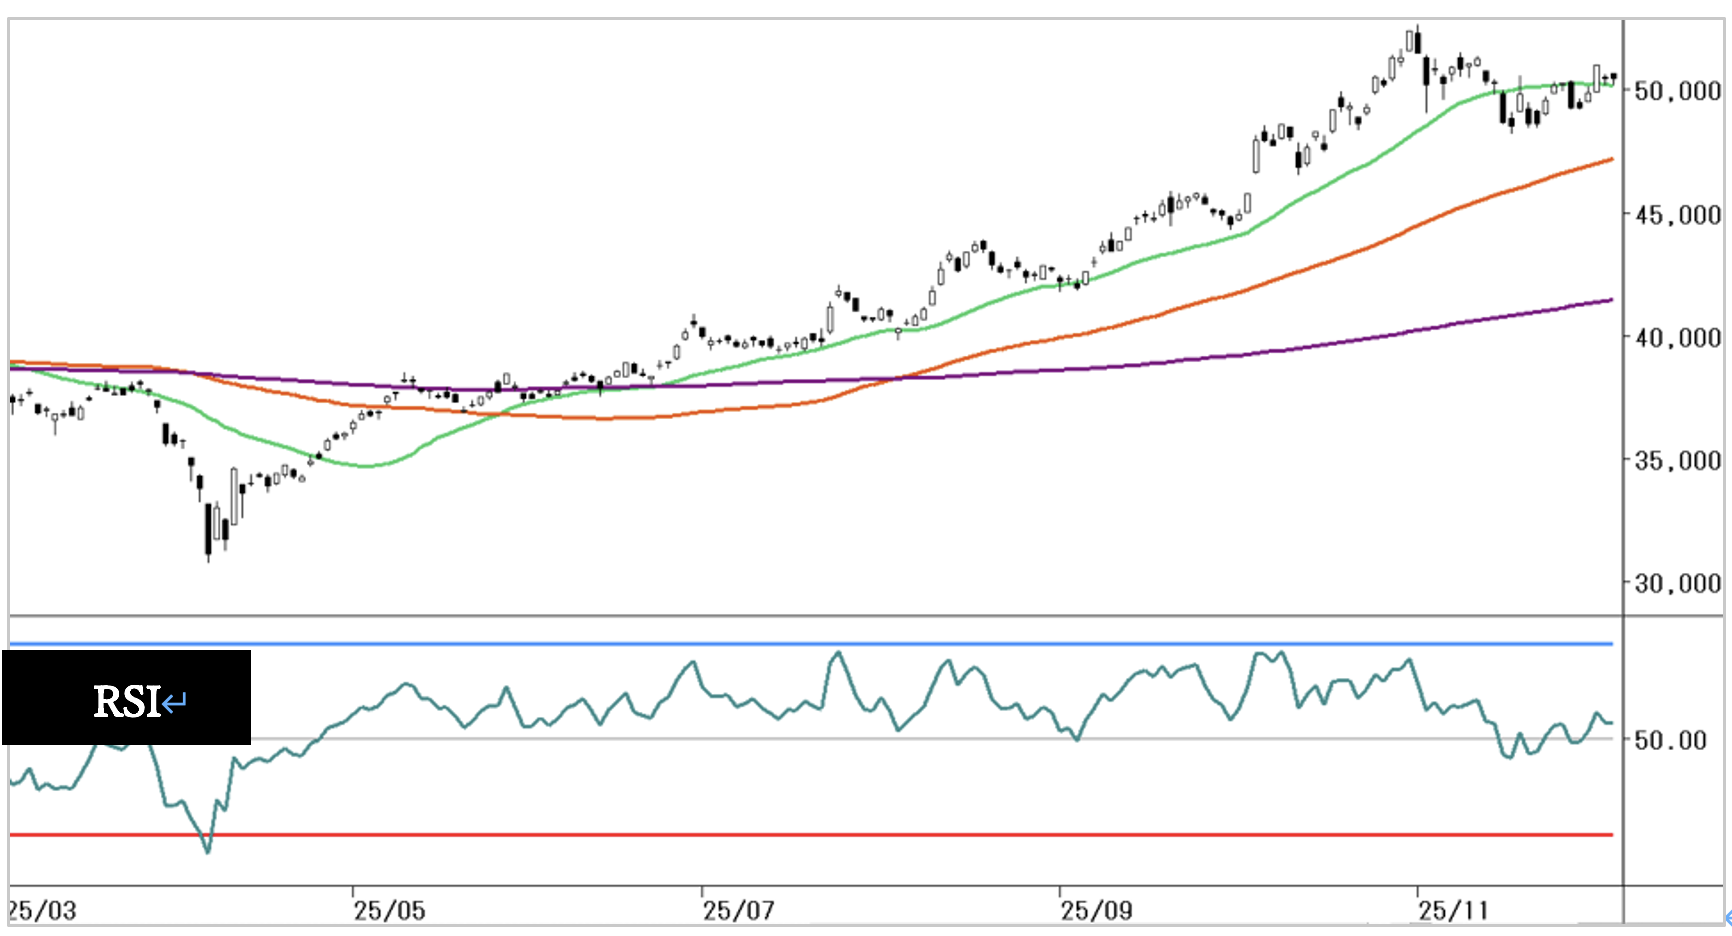Click the RSI label box

126,698
